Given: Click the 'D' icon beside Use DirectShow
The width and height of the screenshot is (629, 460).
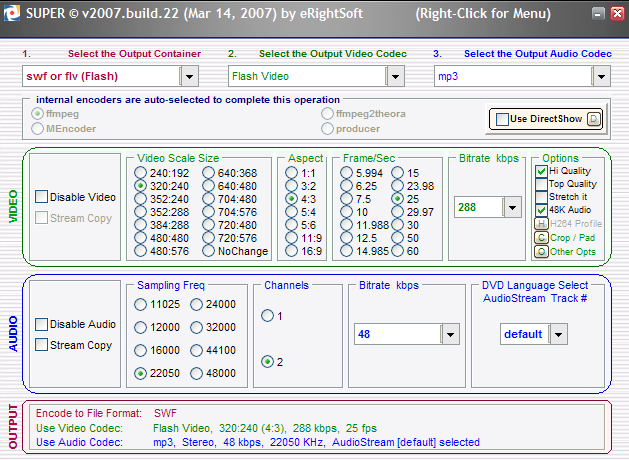Looking at the screenshot, I should pyautogui.click(x=593, y=119).
